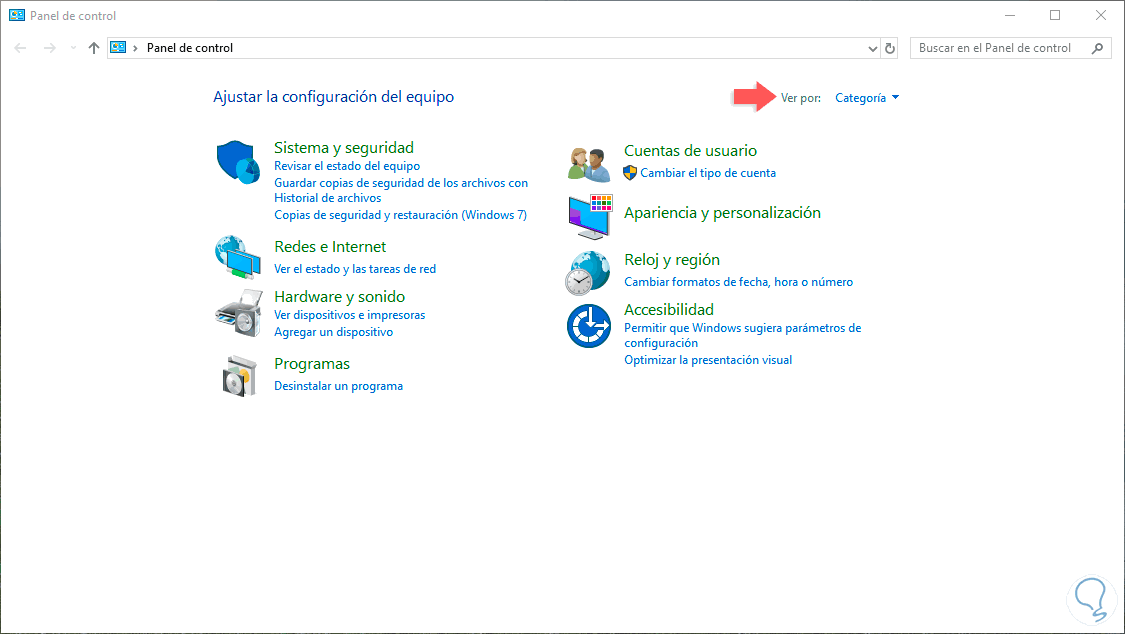Minimize the Panel de control window
Image resolution: width=1125 pixels, height=634 pixels.
point(1009,15)
